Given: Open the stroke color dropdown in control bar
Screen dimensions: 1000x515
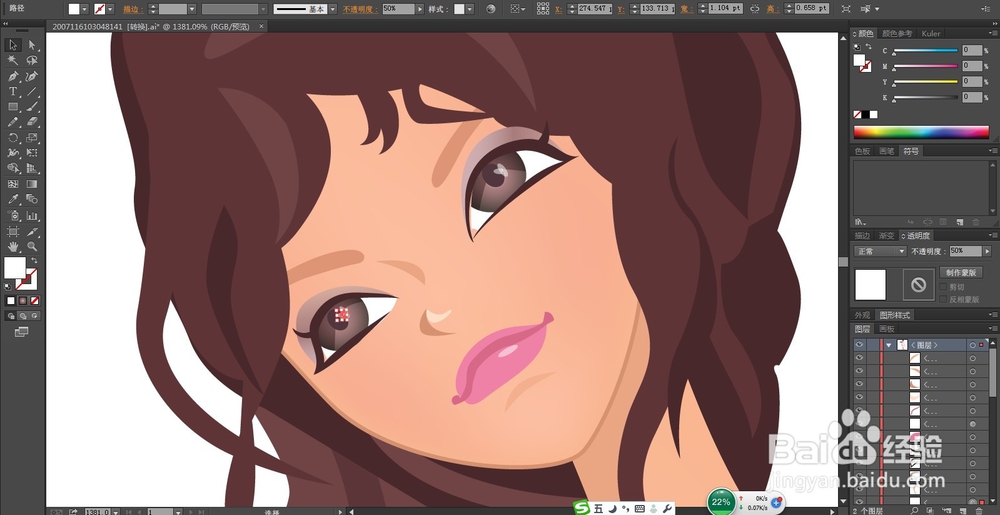Looking at the screenshot, I should pos(110,9).
